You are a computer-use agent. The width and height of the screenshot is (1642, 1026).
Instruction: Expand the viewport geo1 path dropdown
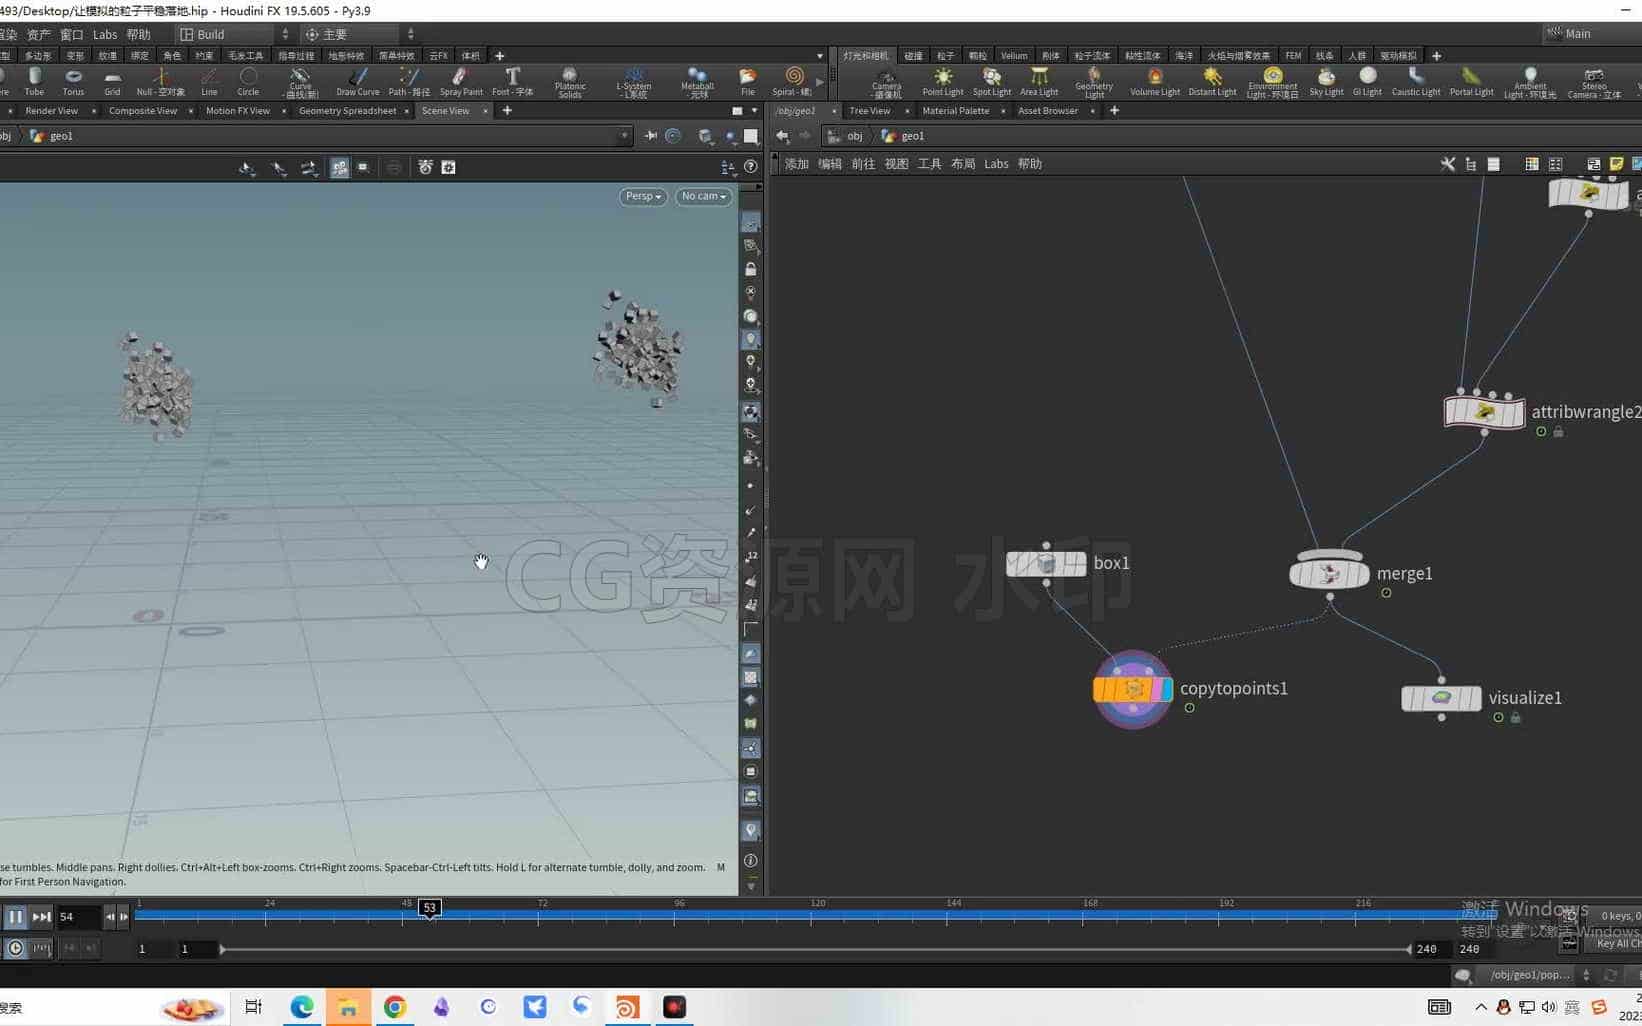pos(624,136)
